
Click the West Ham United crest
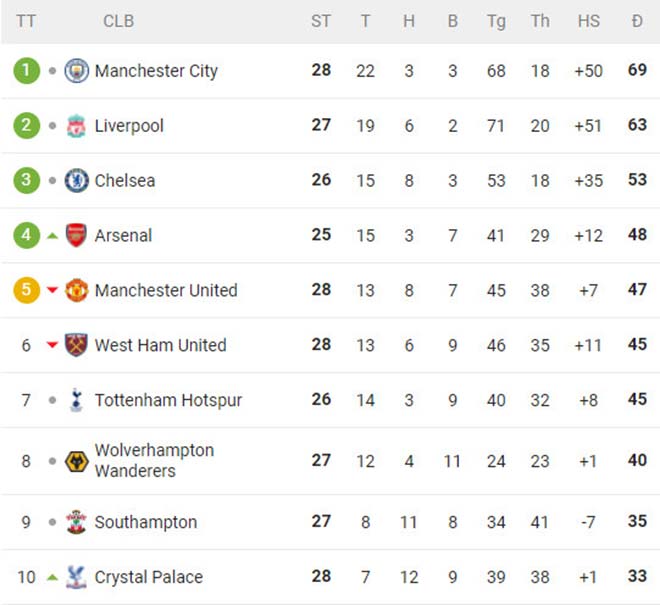click(76, 345)
